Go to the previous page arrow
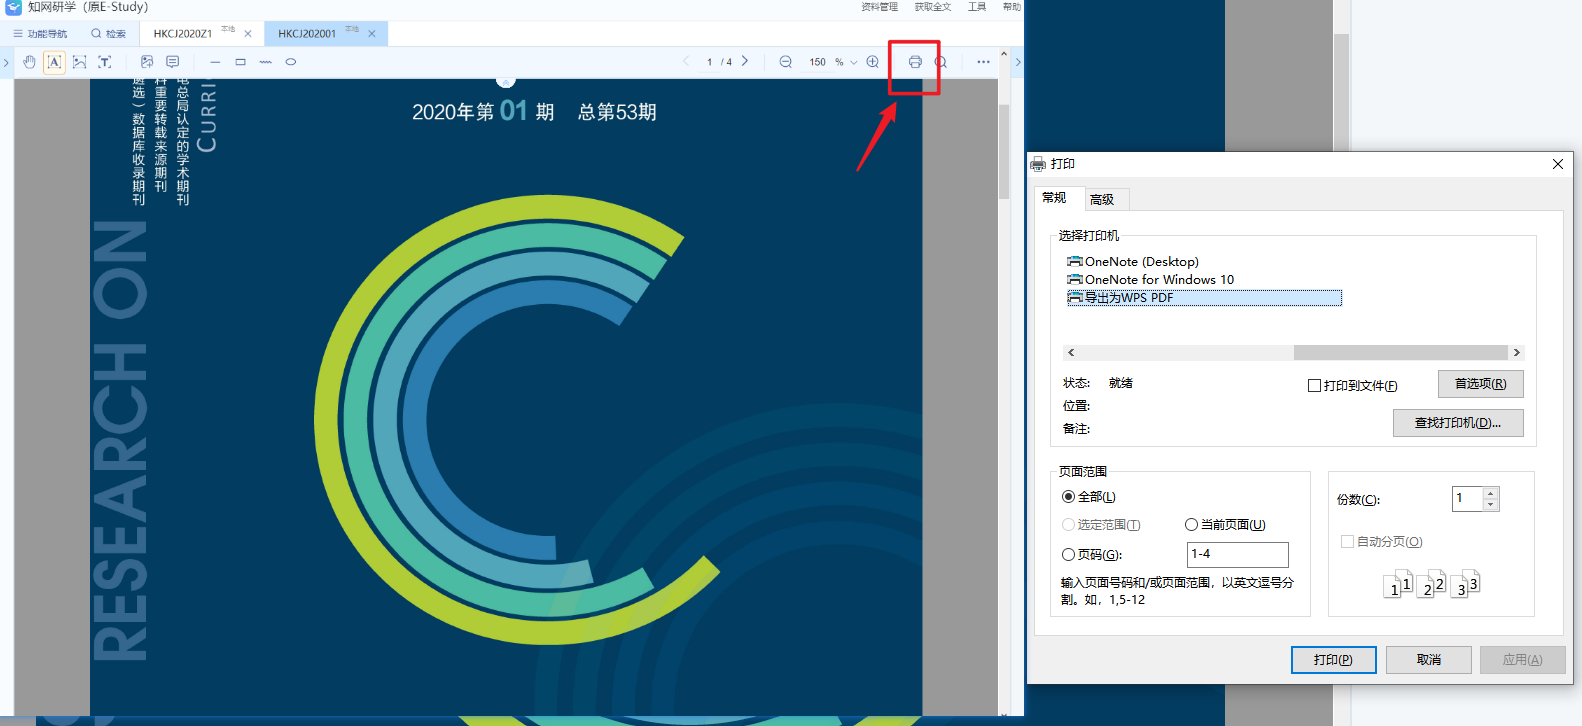1582x726 pixels. (x=687, y=61)
